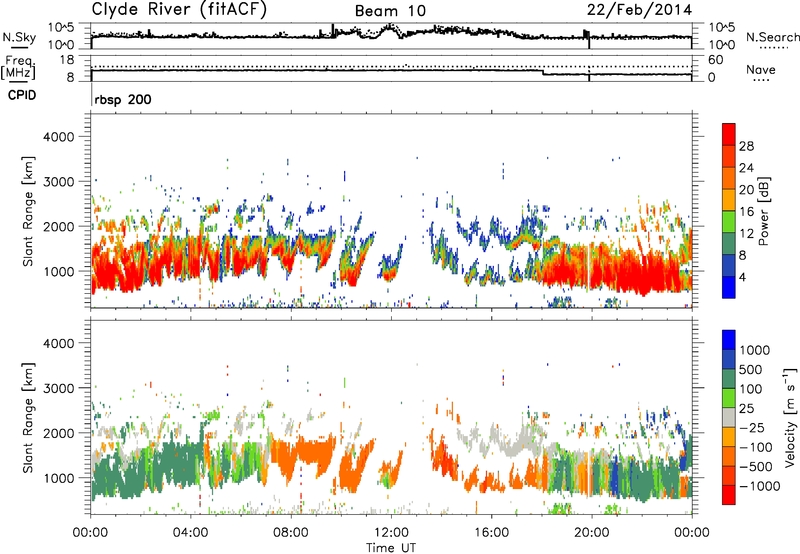Click the '4000' tick on the power panel

click(59, 137)
